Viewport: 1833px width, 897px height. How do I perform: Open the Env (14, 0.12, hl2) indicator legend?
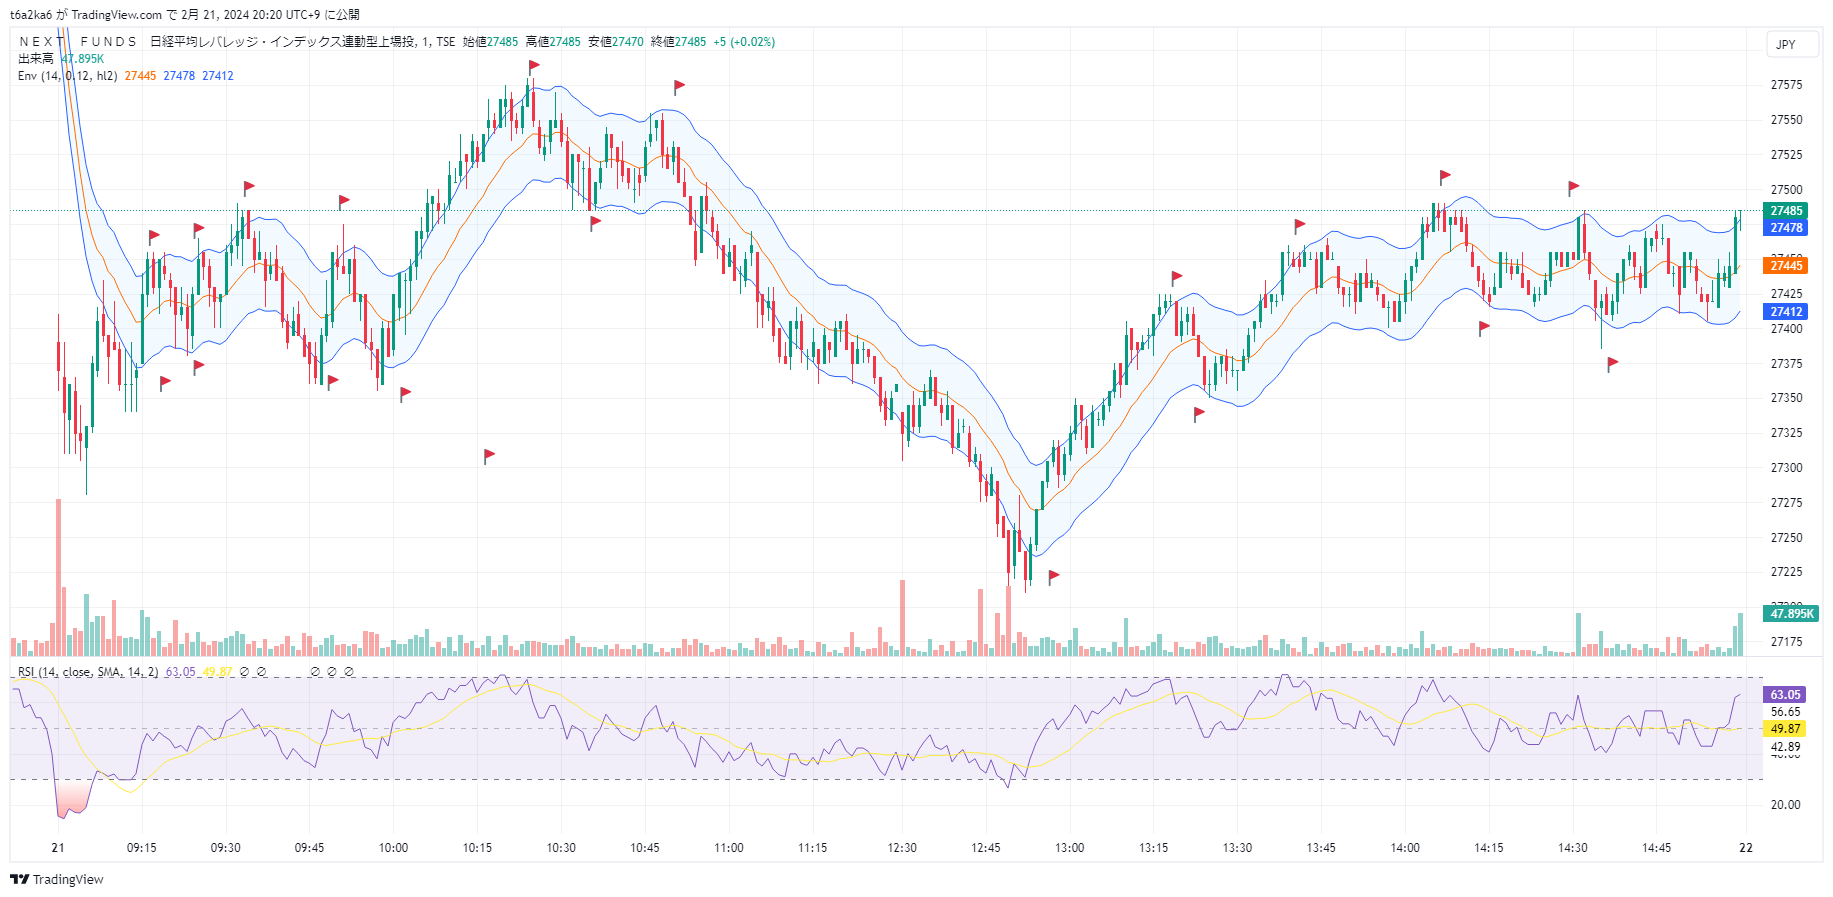pos(67,76)
